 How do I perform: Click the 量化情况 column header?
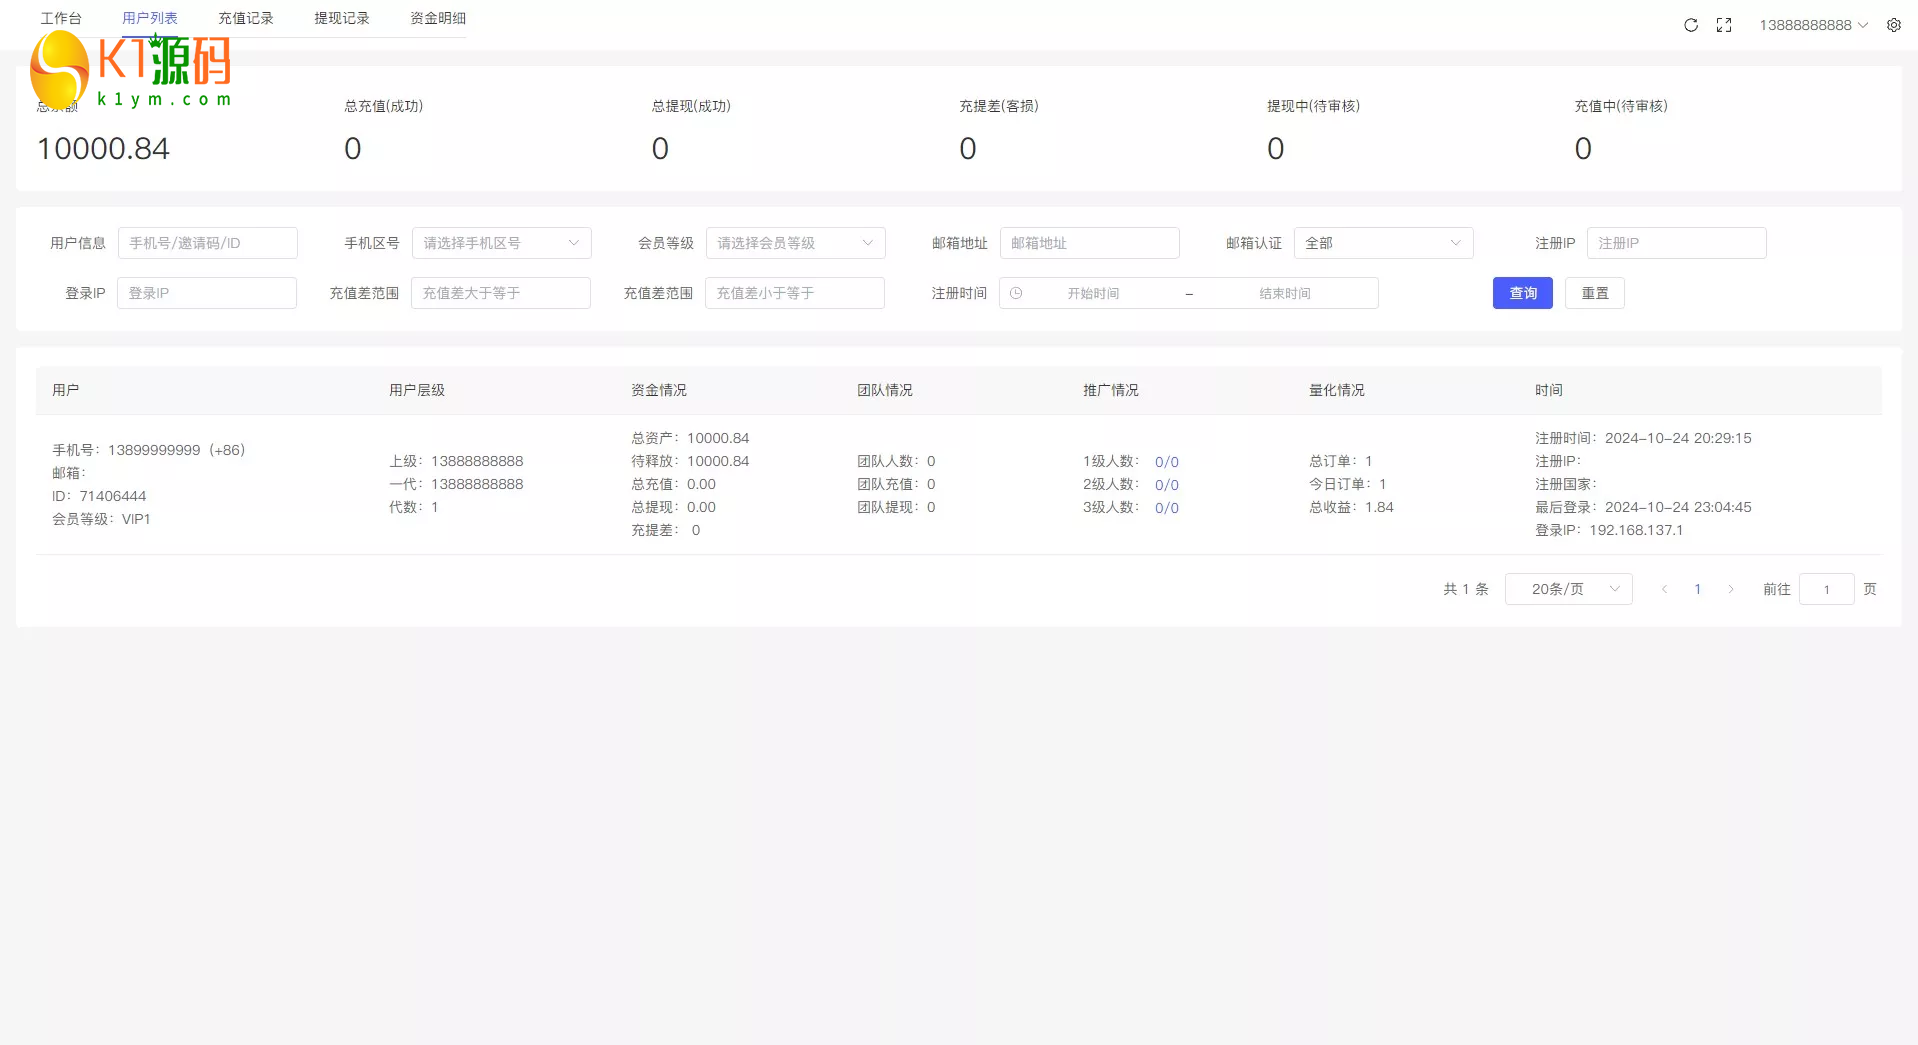point(1337,390)
